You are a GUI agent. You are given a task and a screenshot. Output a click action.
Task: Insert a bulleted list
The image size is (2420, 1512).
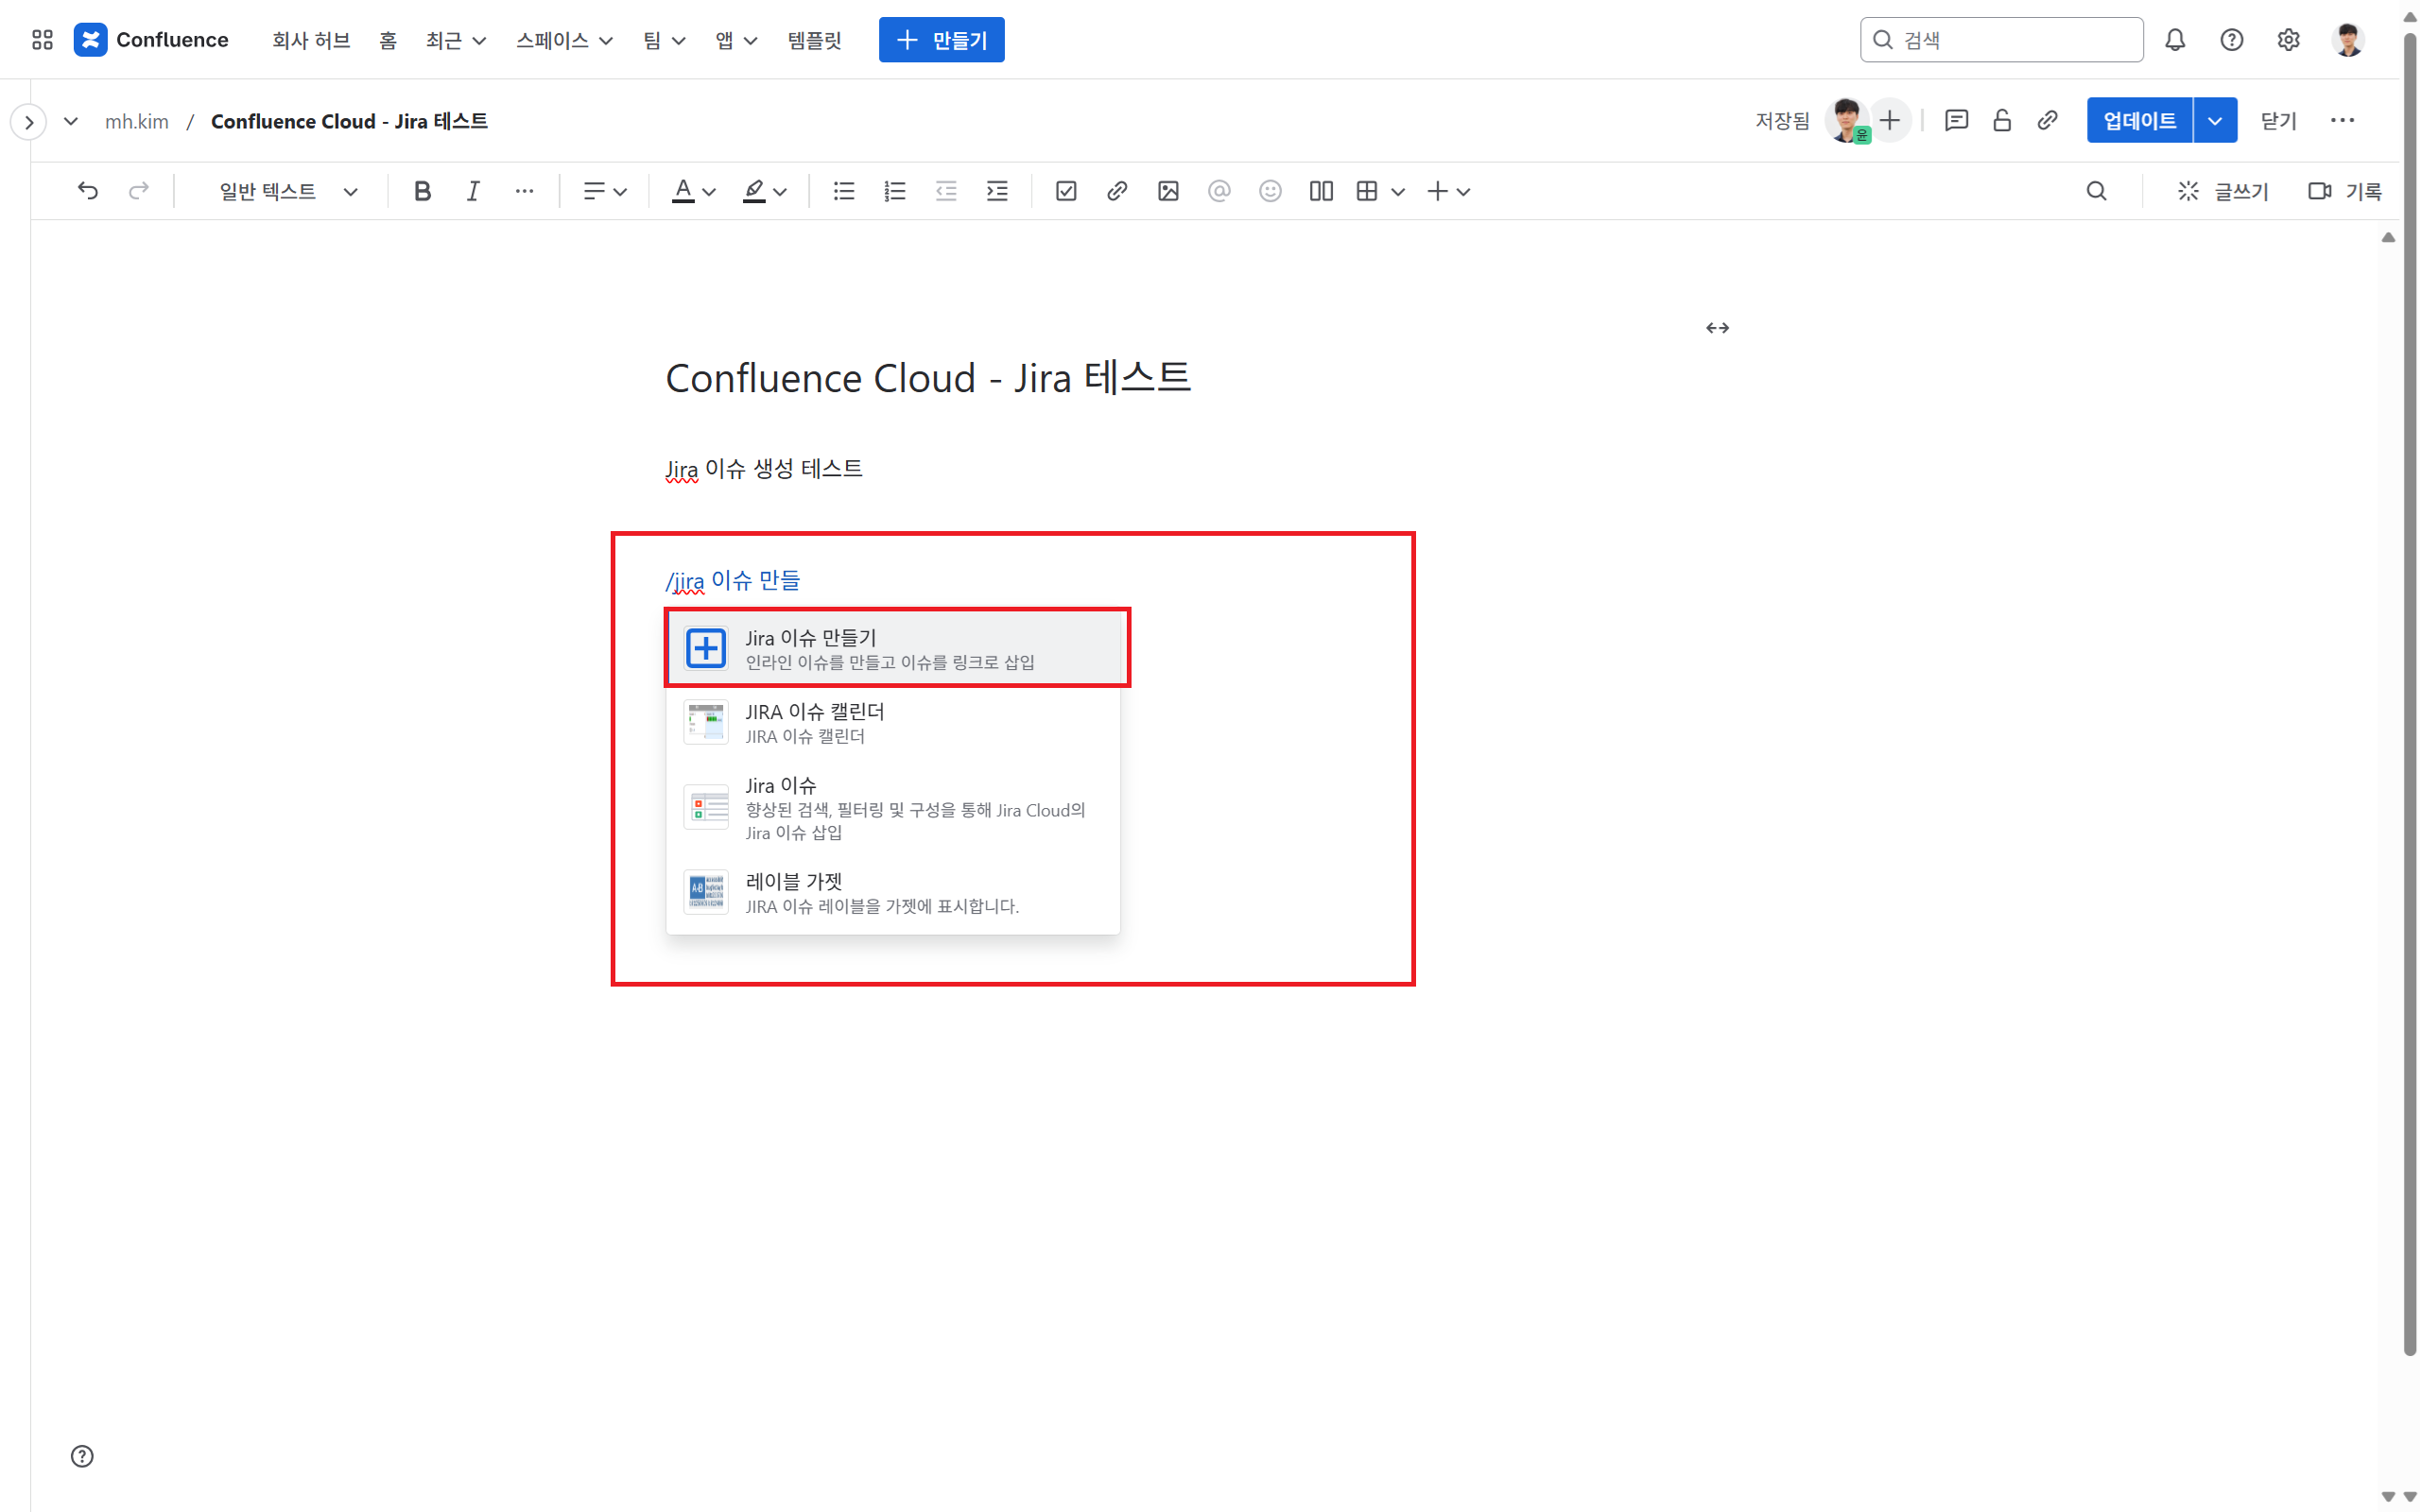point(843,191)
